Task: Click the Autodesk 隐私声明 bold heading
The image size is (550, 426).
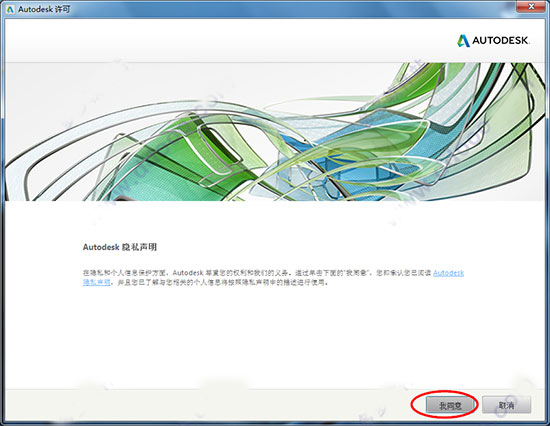Action: [x=120, y=247]
